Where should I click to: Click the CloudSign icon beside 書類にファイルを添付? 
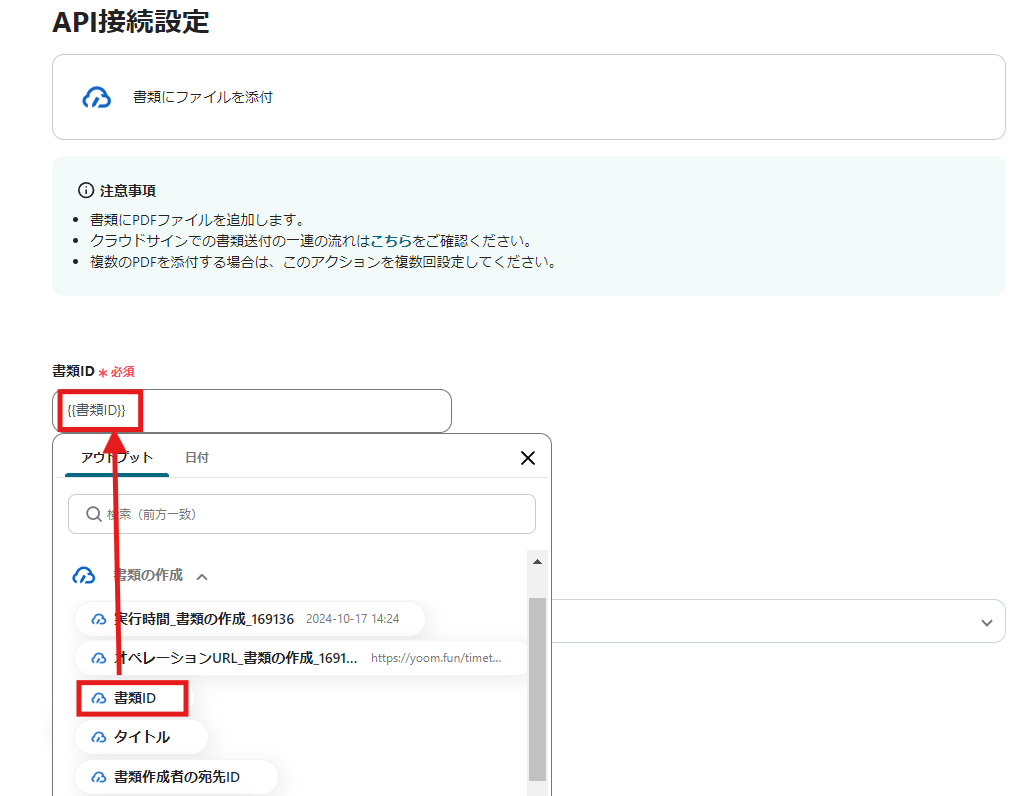pyautogui.click(x=97, y=97)
